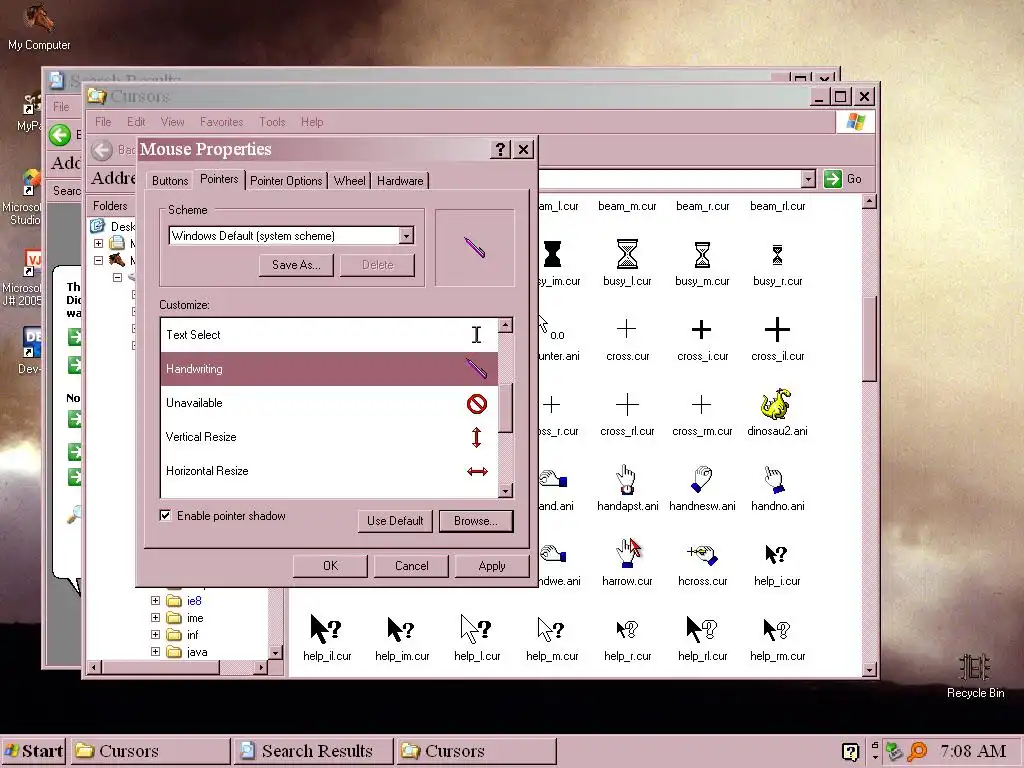This screenshot has height=768, width=1024.
Task: Expand the ie8 folder tree node
Action: (x=155, y=600)
